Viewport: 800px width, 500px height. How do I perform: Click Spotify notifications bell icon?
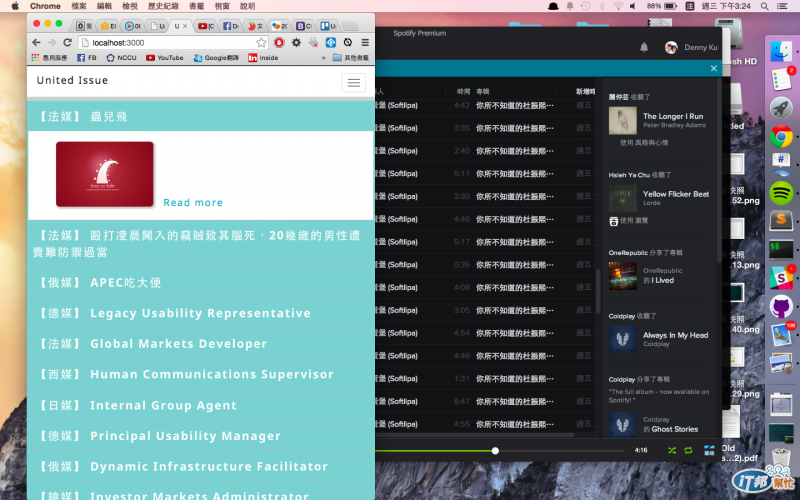(x=644, y=47)
